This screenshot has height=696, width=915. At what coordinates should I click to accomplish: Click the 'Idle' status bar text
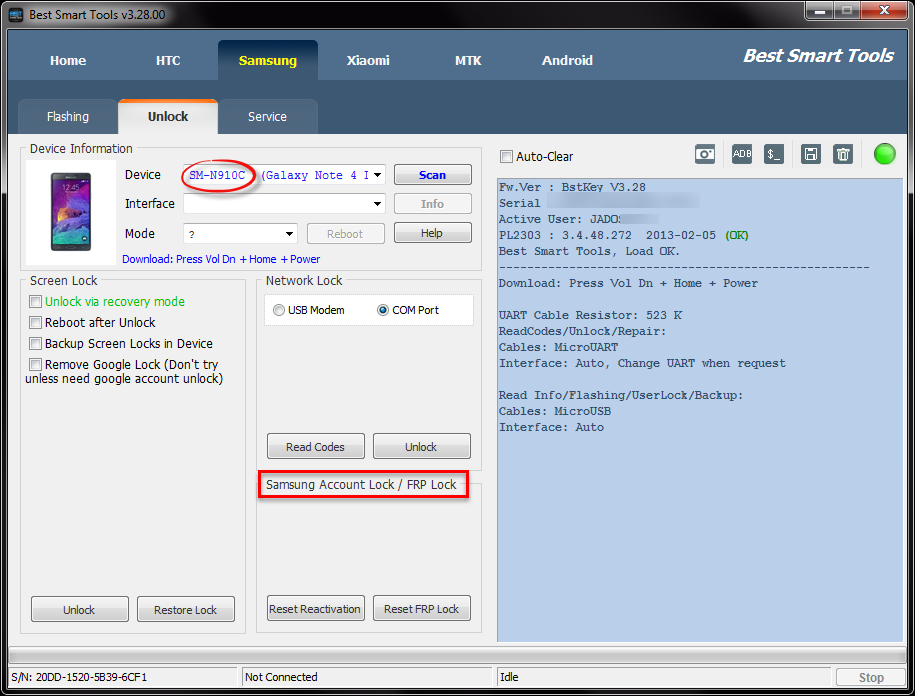pyautogui.click(x=509, y=677)
